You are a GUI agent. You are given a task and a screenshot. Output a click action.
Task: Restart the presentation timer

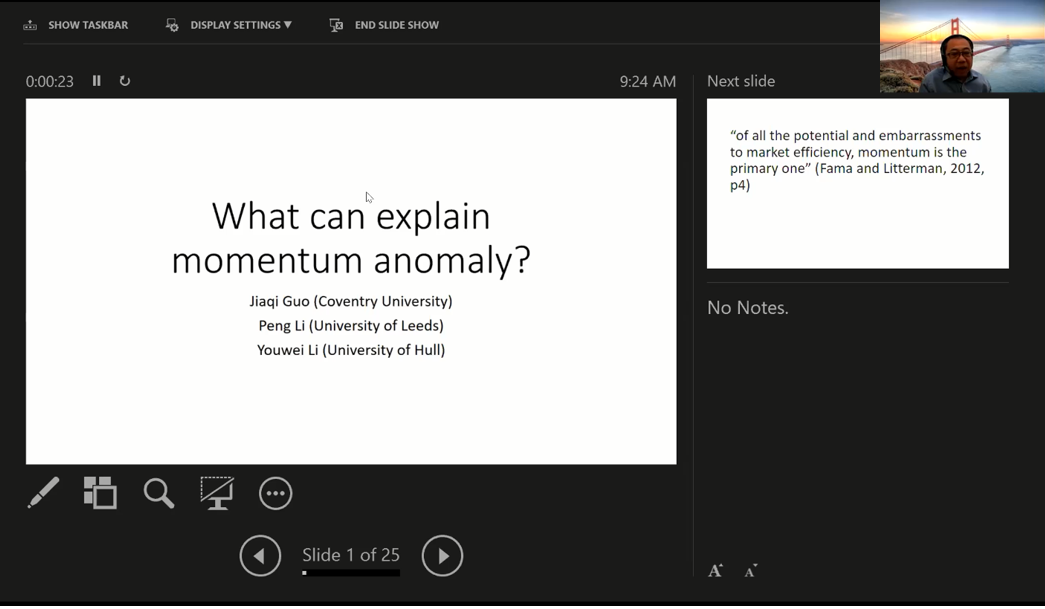(125, 81)
